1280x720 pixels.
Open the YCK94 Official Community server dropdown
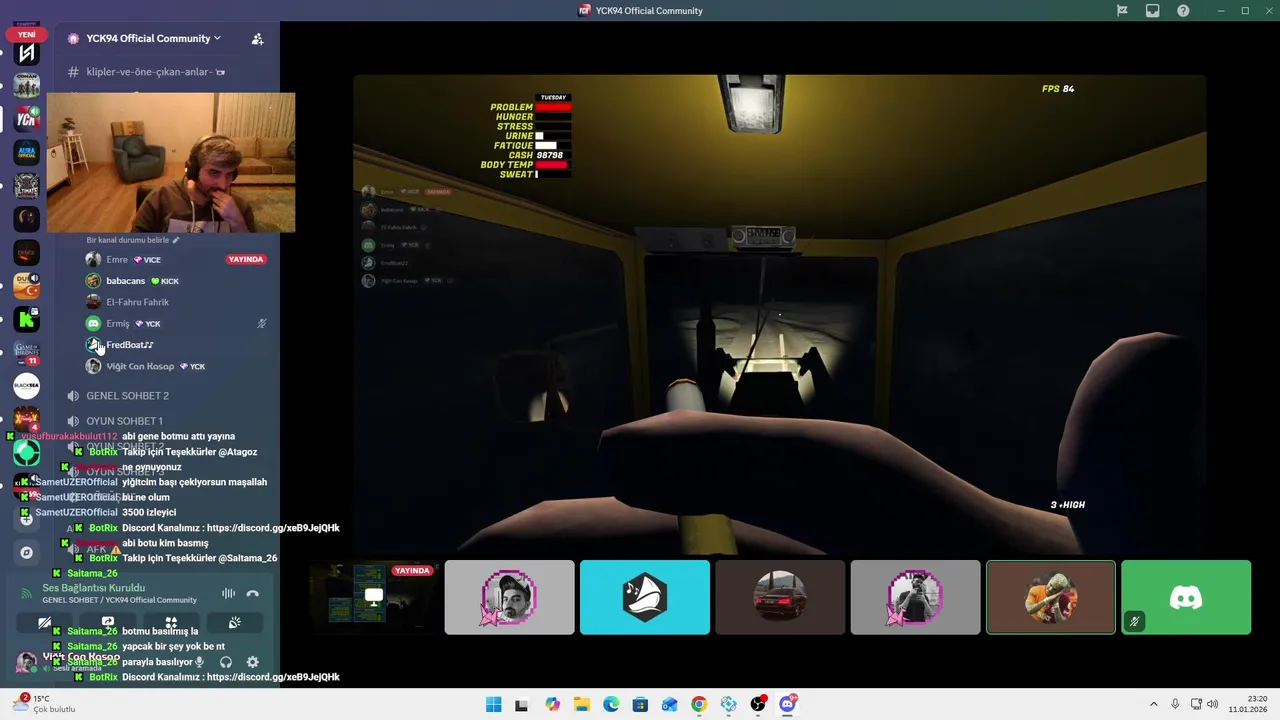(x=153, y=38)
